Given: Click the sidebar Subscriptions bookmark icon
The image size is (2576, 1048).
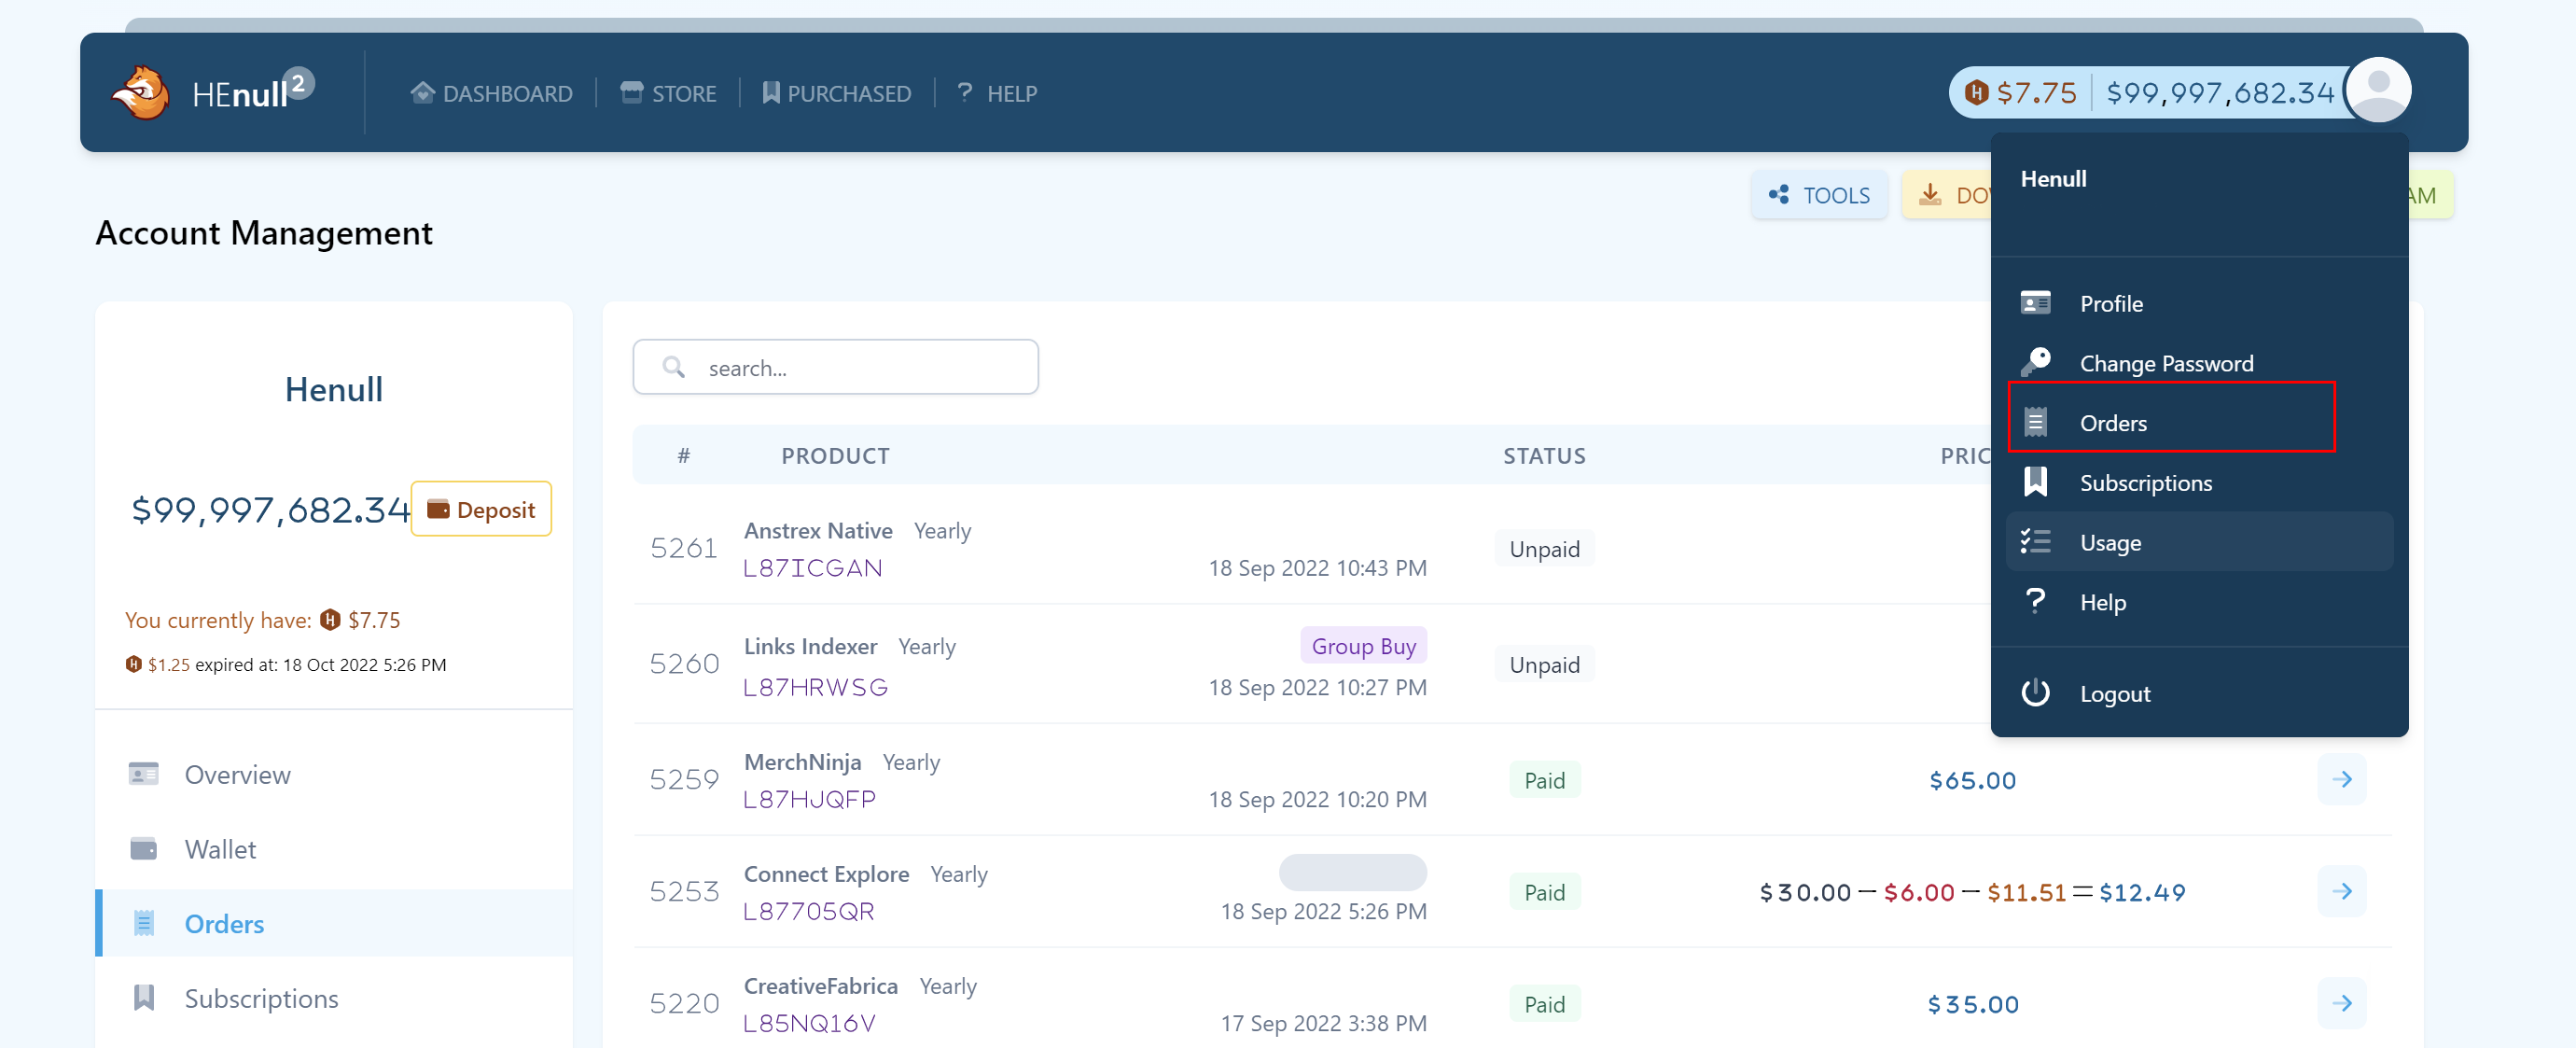Looking at the screenshot, I should [143, 998].
